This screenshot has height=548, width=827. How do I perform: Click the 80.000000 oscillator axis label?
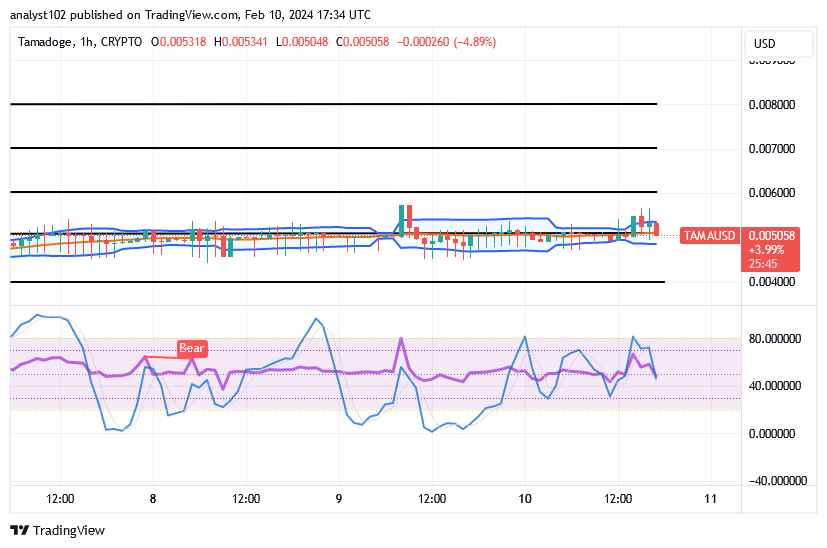point(775,339)
